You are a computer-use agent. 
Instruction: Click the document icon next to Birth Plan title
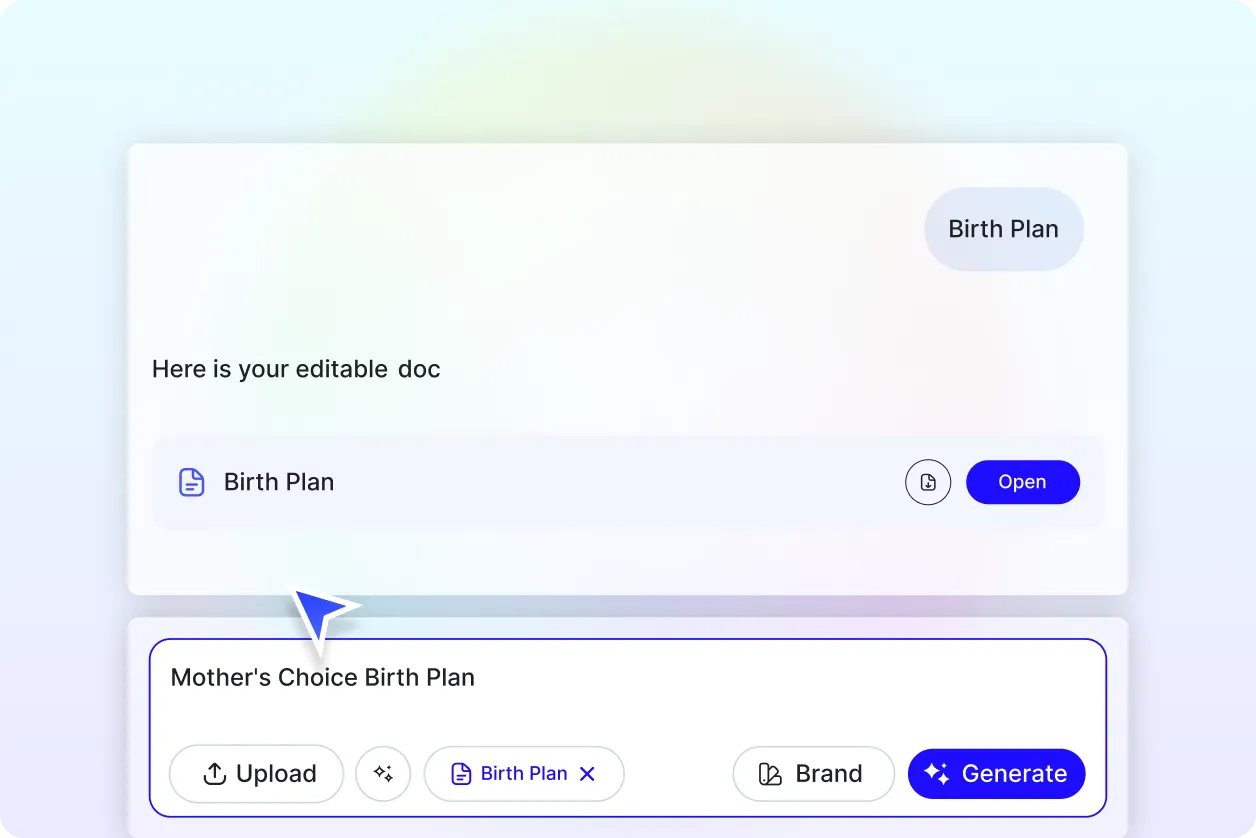point(191,482)
